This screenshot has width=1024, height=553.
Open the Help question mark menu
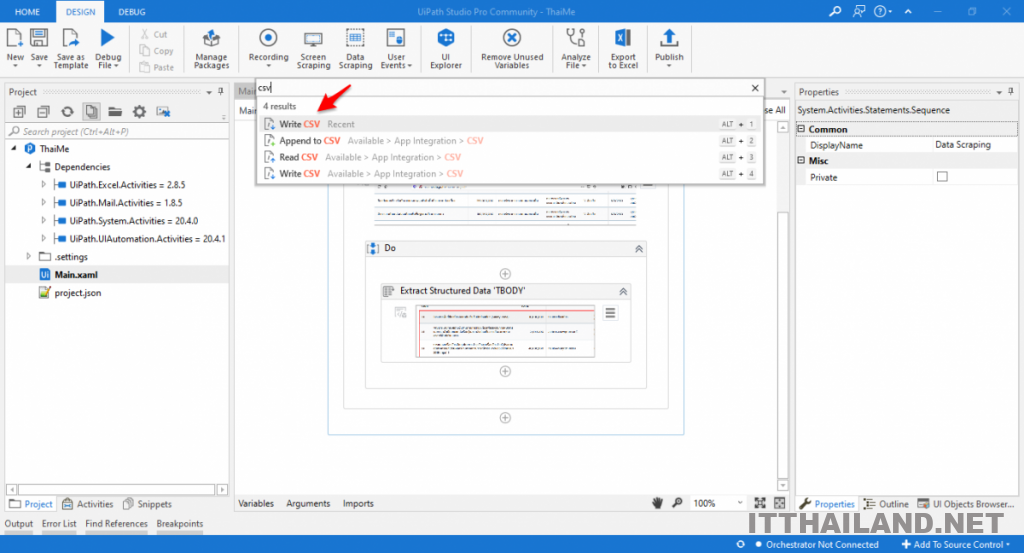(x=882, y=11)
